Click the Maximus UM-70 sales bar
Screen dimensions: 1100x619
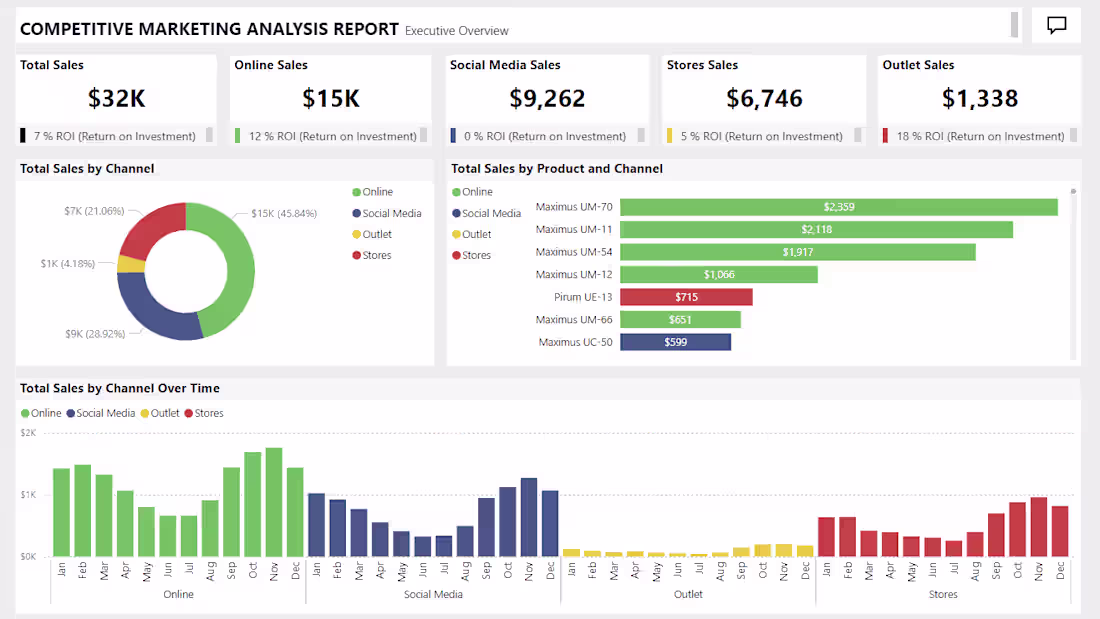[838, 207]
